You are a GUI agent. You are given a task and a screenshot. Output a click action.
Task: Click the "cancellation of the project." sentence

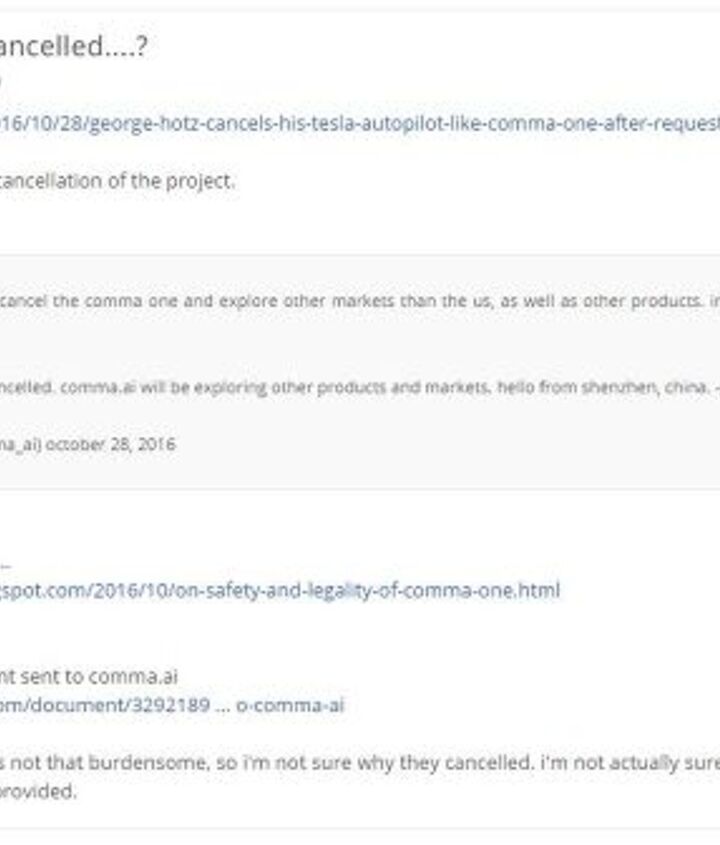pos(117,181)
